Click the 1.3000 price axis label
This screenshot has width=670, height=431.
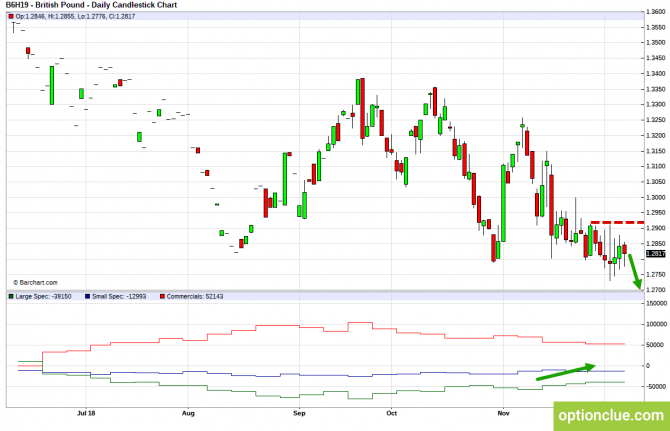coord(656,197)
